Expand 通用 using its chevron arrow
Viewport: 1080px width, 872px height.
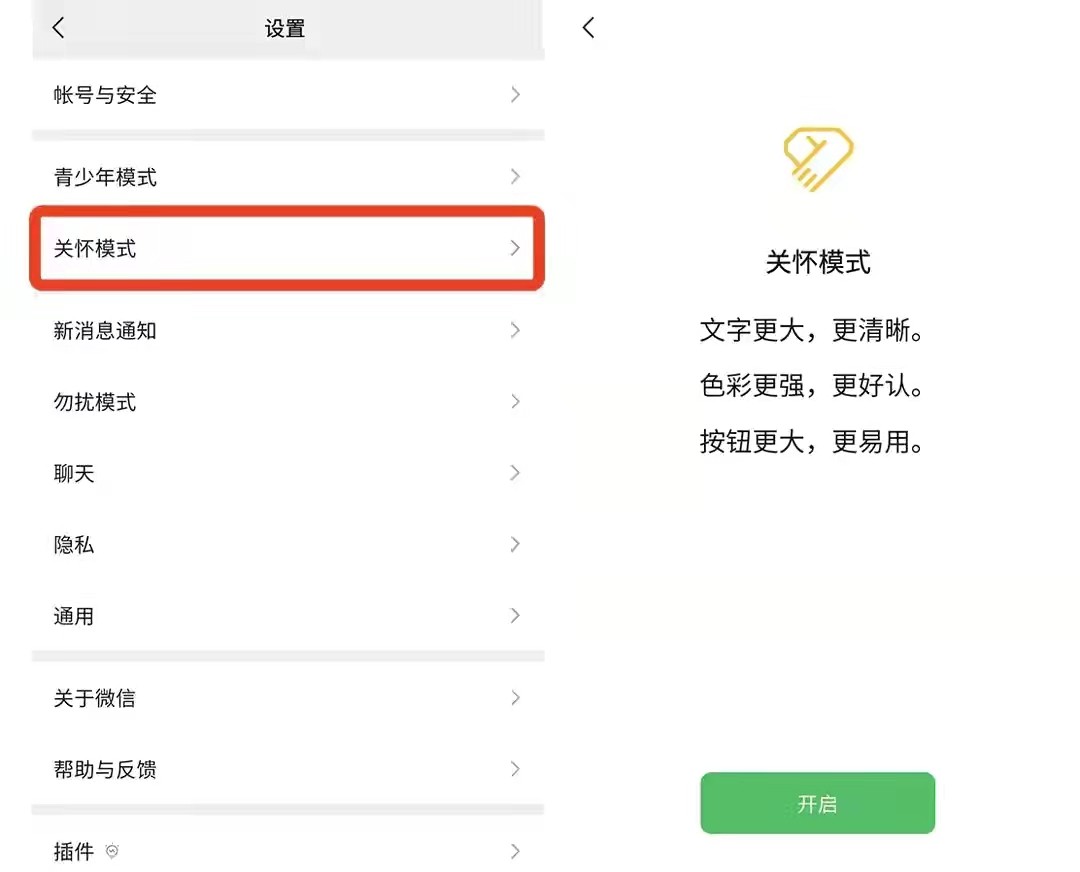click(515, 616)
